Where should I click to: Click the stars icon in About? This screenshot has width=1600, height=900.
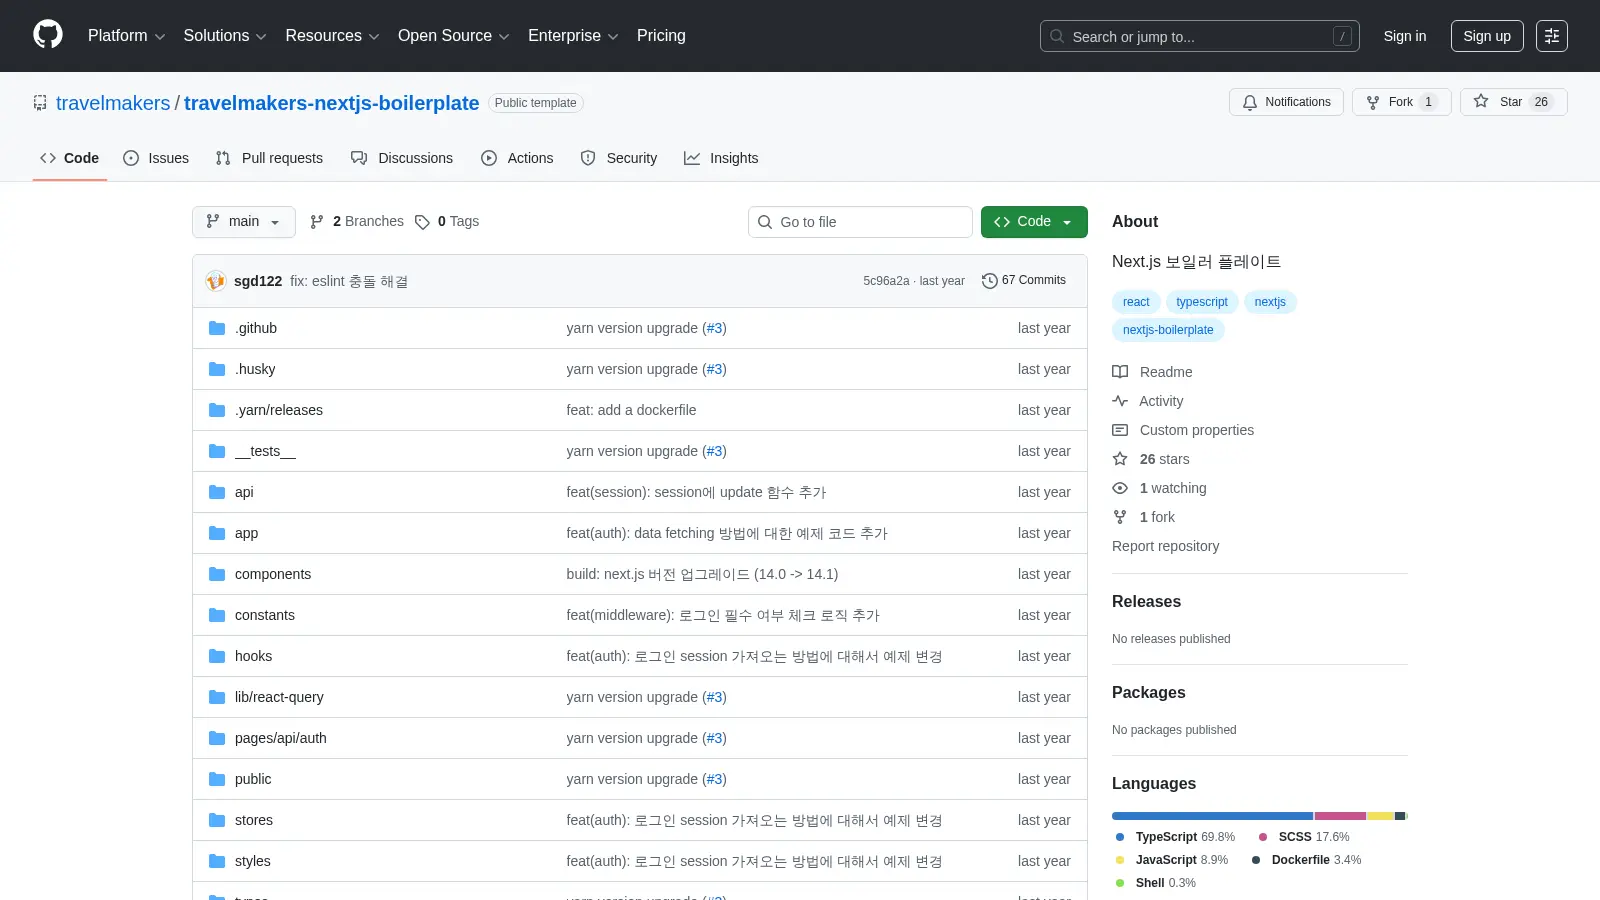click(x=1120, y=459)
